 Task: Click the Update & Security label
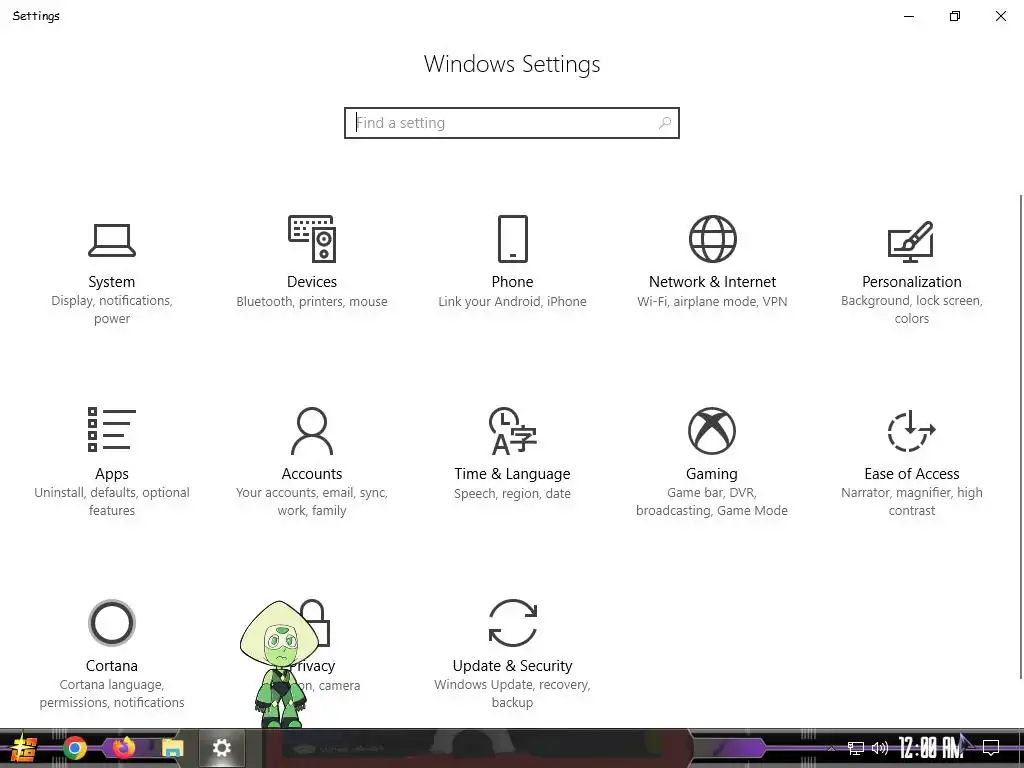coord(513,666)
